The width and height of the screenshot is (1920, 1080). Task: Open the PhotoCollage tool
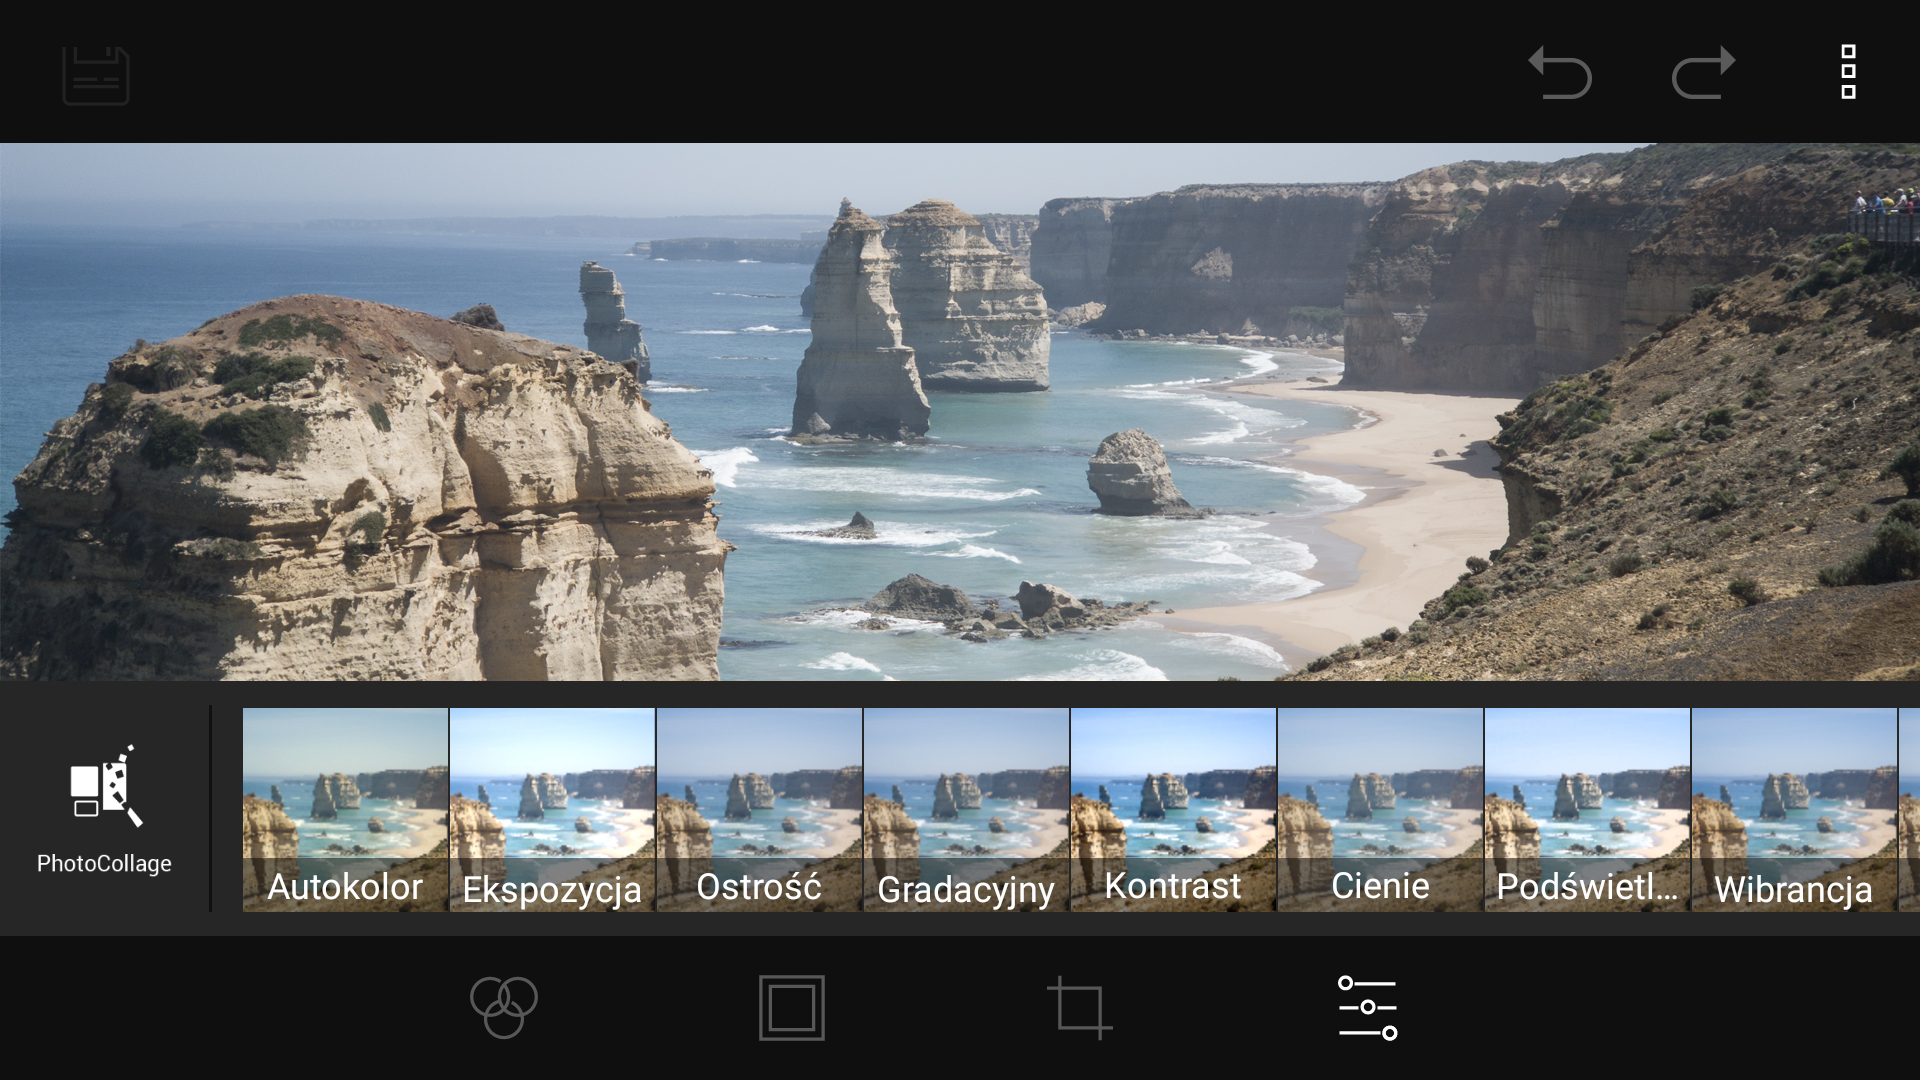tap(104, 810)
